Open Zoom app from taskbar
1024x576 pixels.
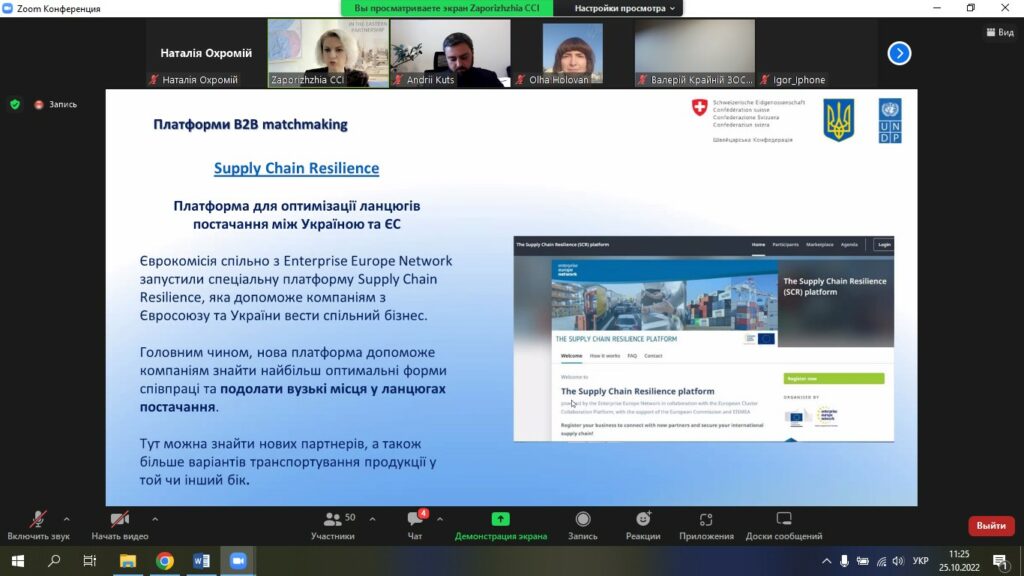pyautogui.click(x=238, y=561)
